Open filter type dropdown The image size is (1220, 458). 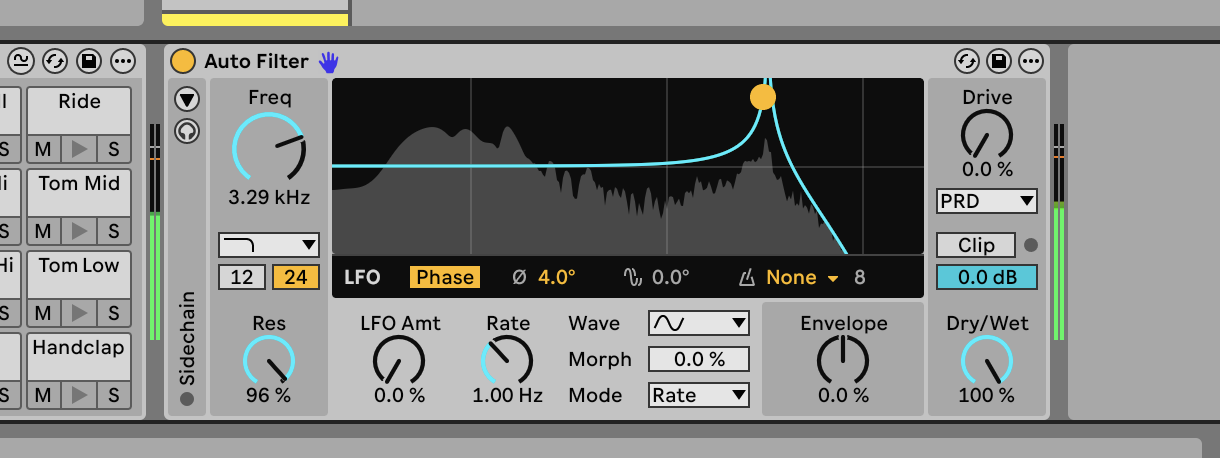tap(269, 244)
